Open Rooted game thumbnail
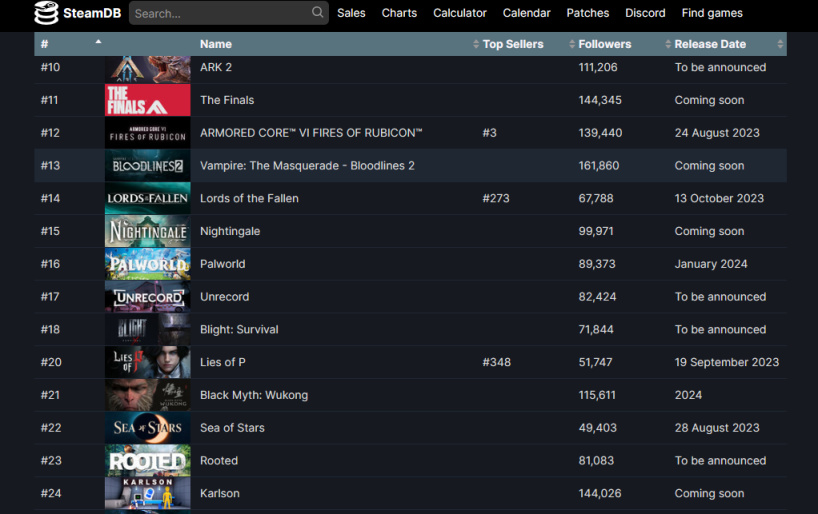Viewport: 818px width, 514px height. coord(148,460)
